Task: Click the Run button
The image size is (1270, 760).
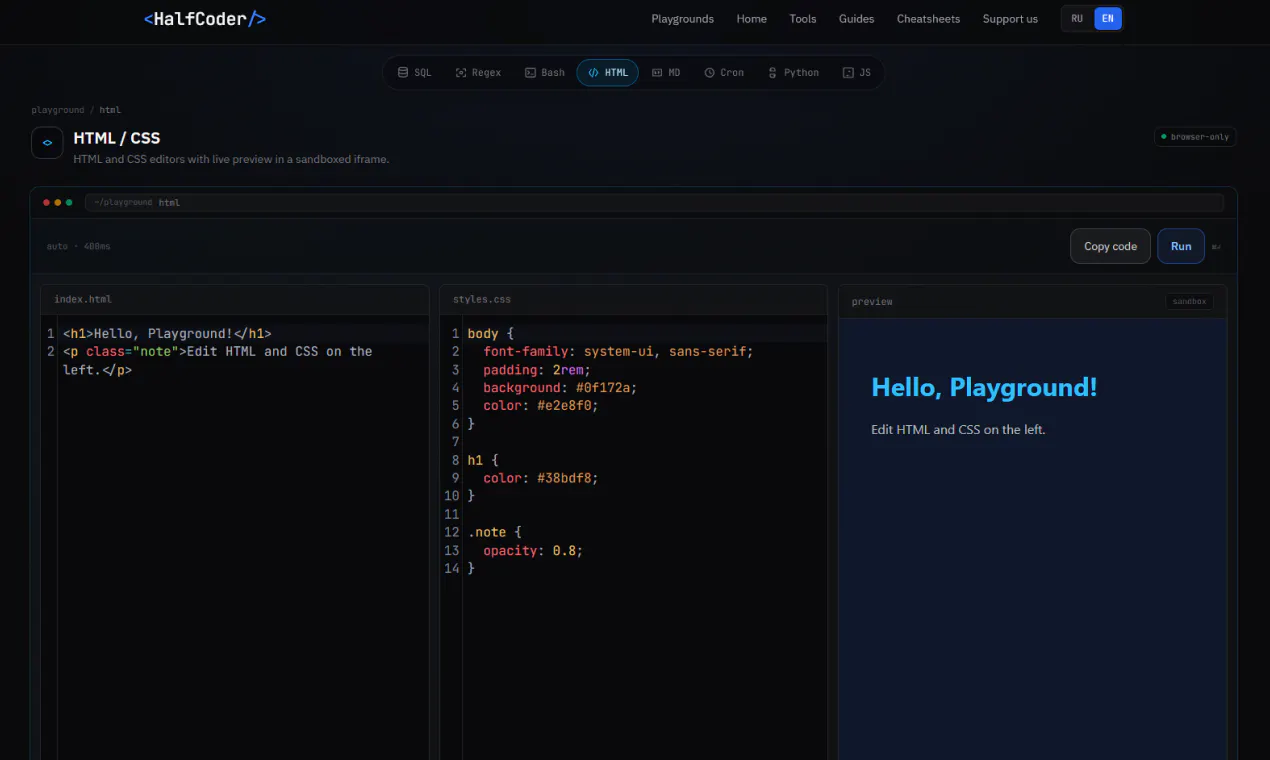Action: pyautogui.click(x=1181, y=246)
